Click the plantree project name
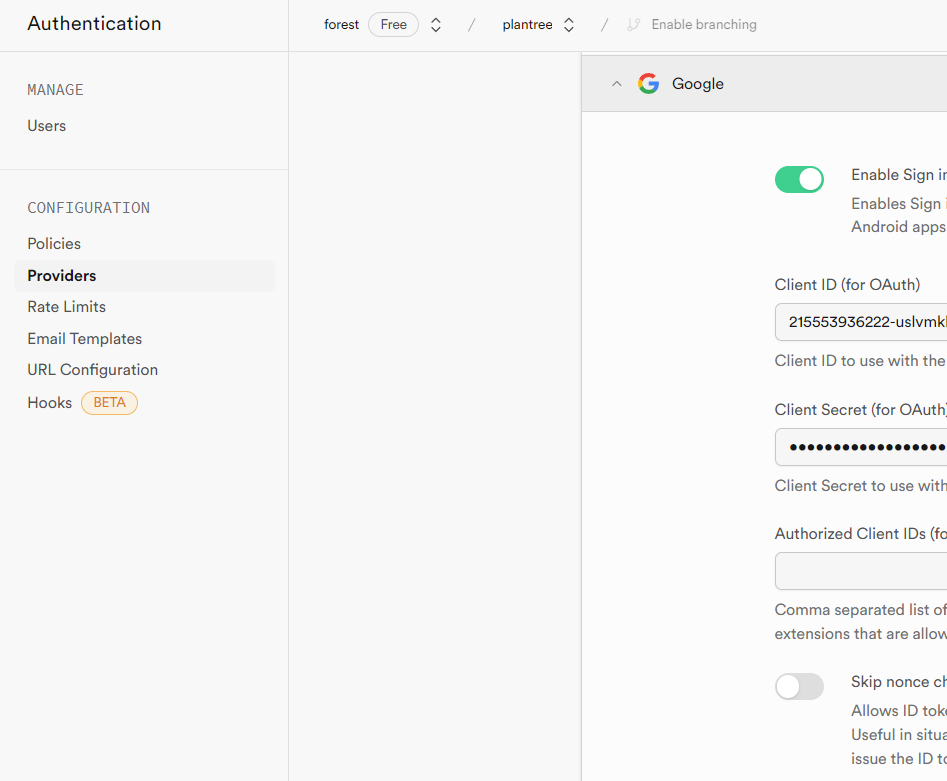The height and width of the screenshot is (781, 947). tap(527, 25)
